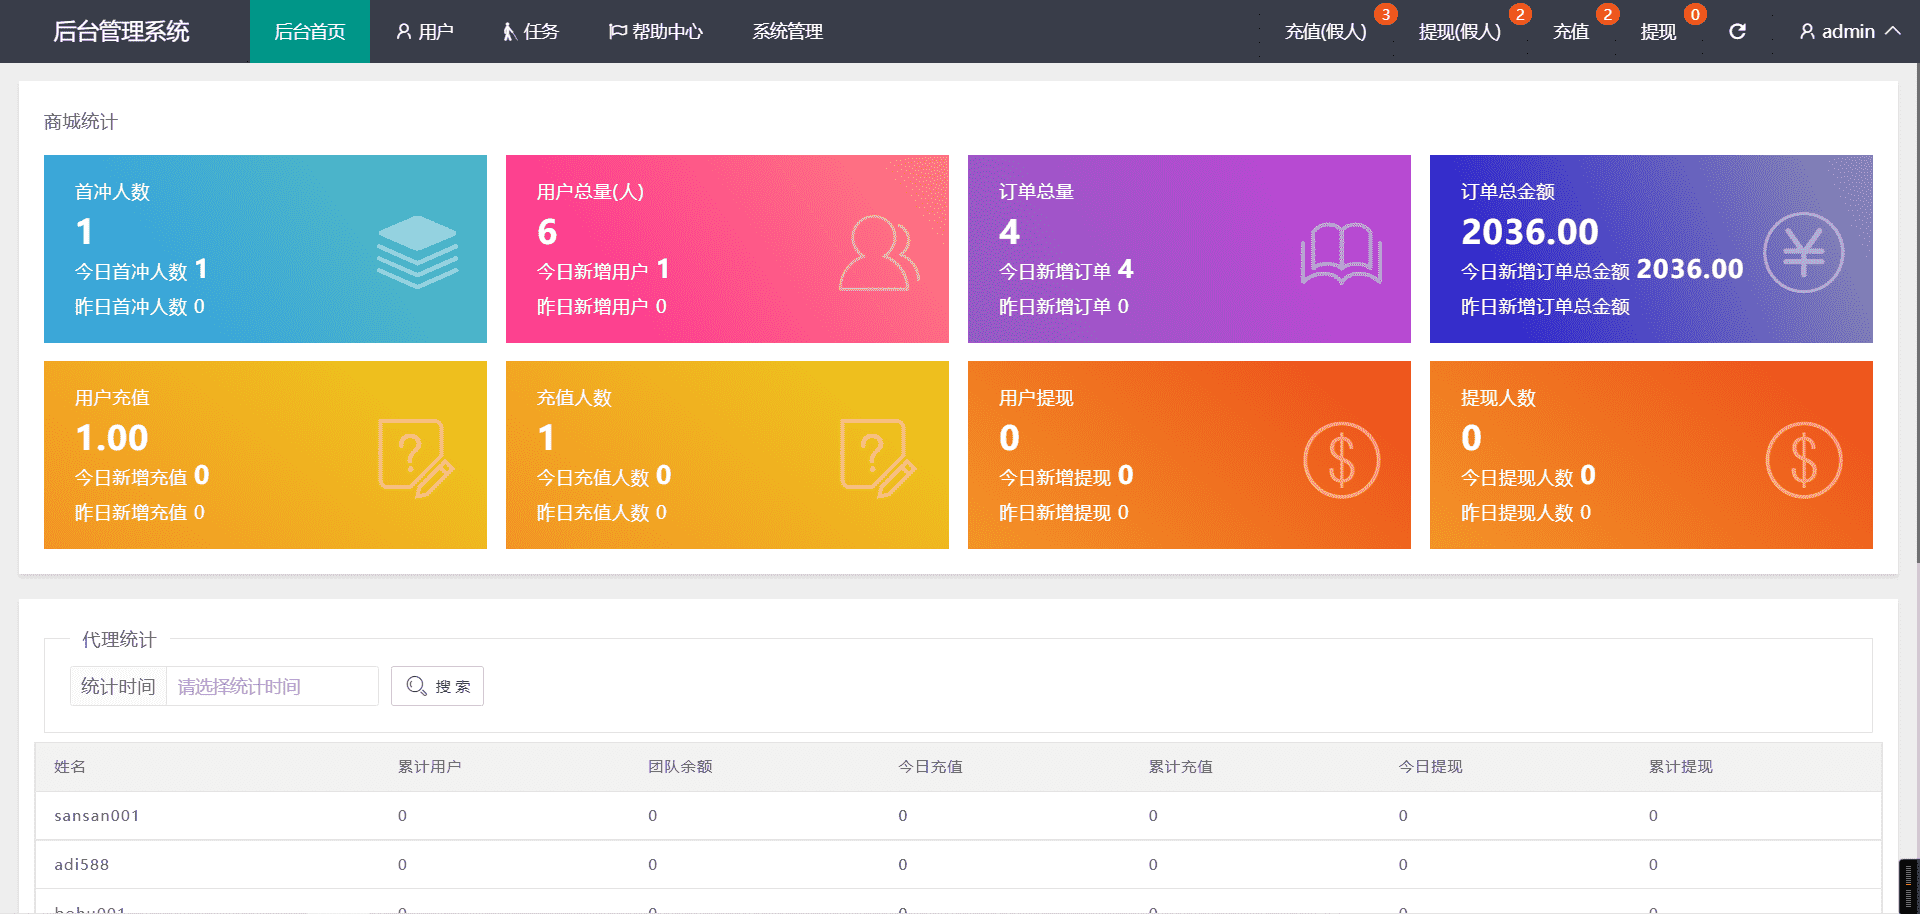Switch to the 后台首页 tab

point(310,32)
